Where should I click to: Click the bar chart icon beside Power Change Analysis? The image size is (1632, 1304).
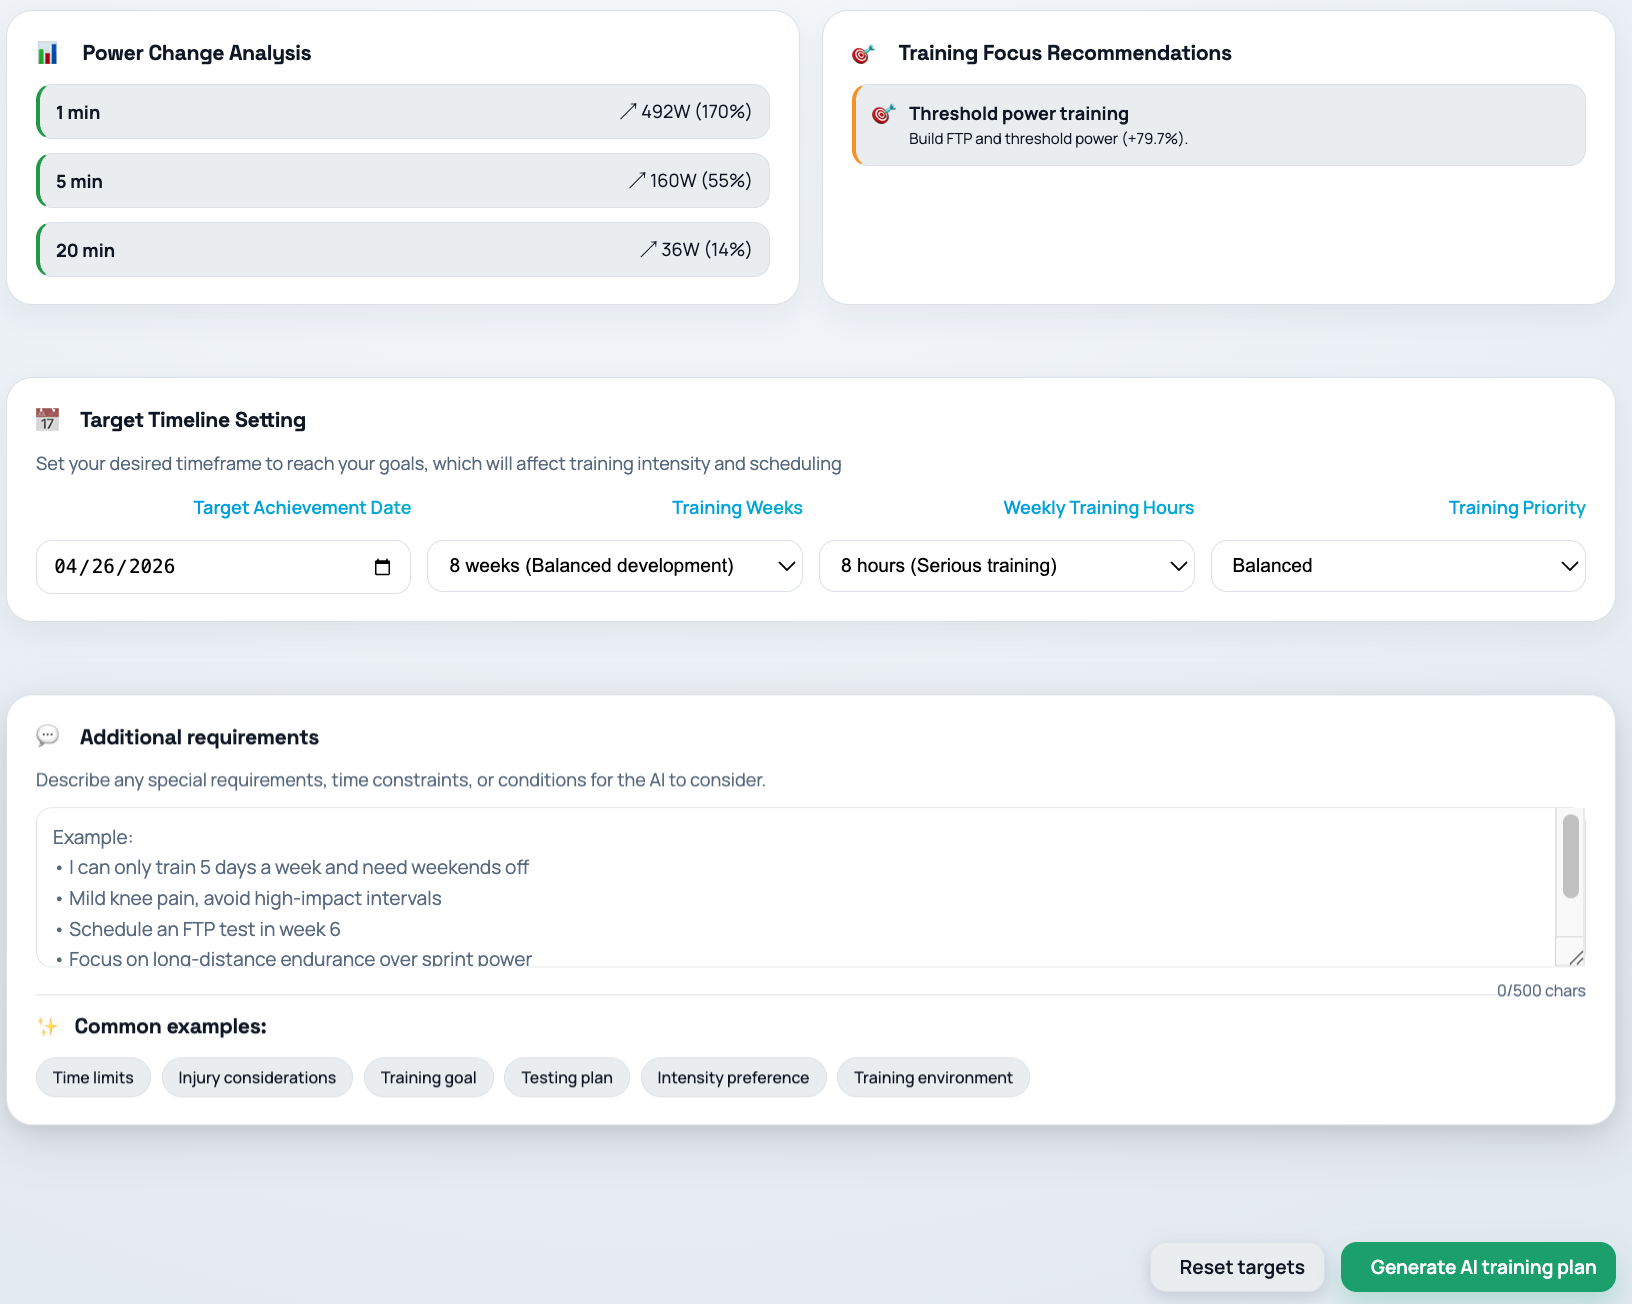(47, 53)
